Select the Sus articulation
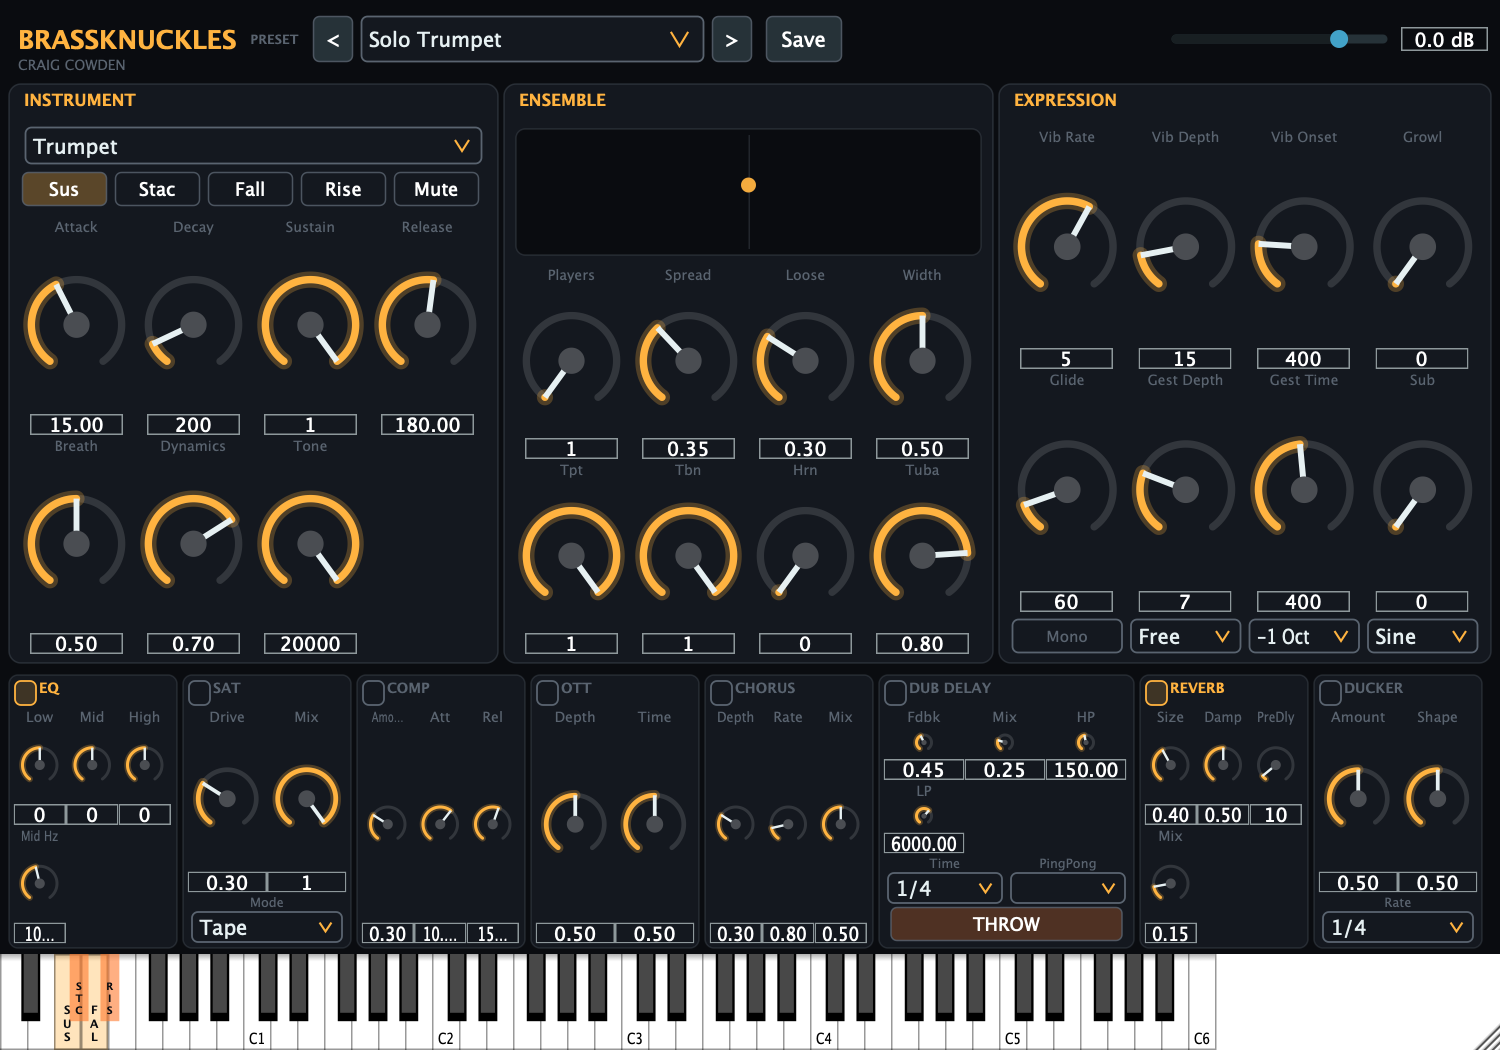 pyautogui.click(x=64, y=189)
